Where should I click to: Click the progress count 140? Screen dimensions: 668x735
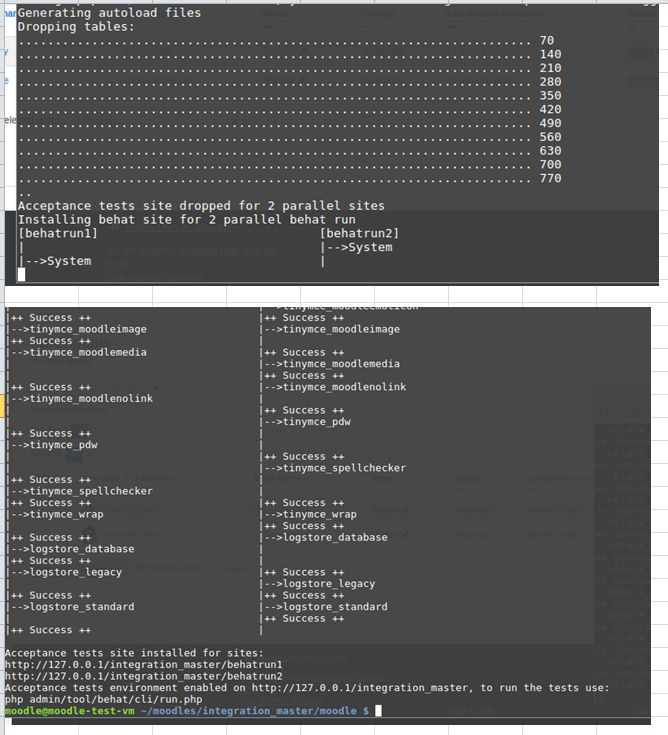pos(550,54)
